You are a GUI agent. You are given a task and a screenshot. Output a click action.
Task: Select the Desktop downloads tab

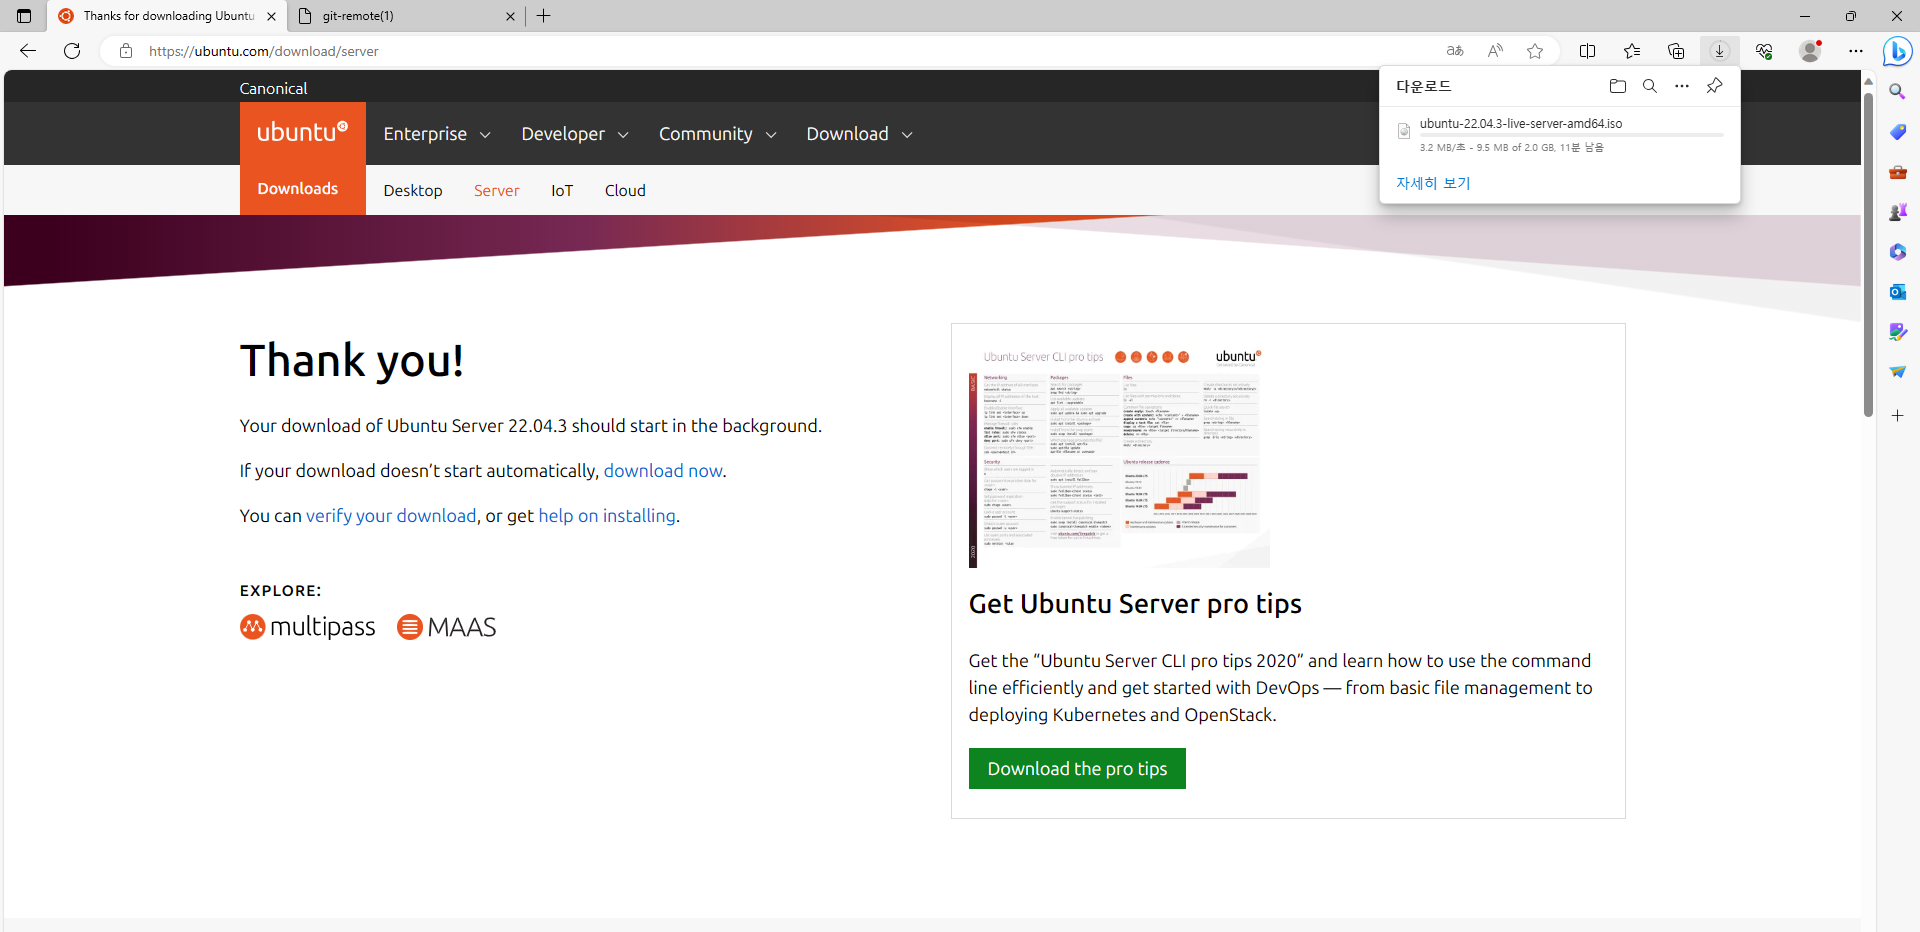coord(413,190)
